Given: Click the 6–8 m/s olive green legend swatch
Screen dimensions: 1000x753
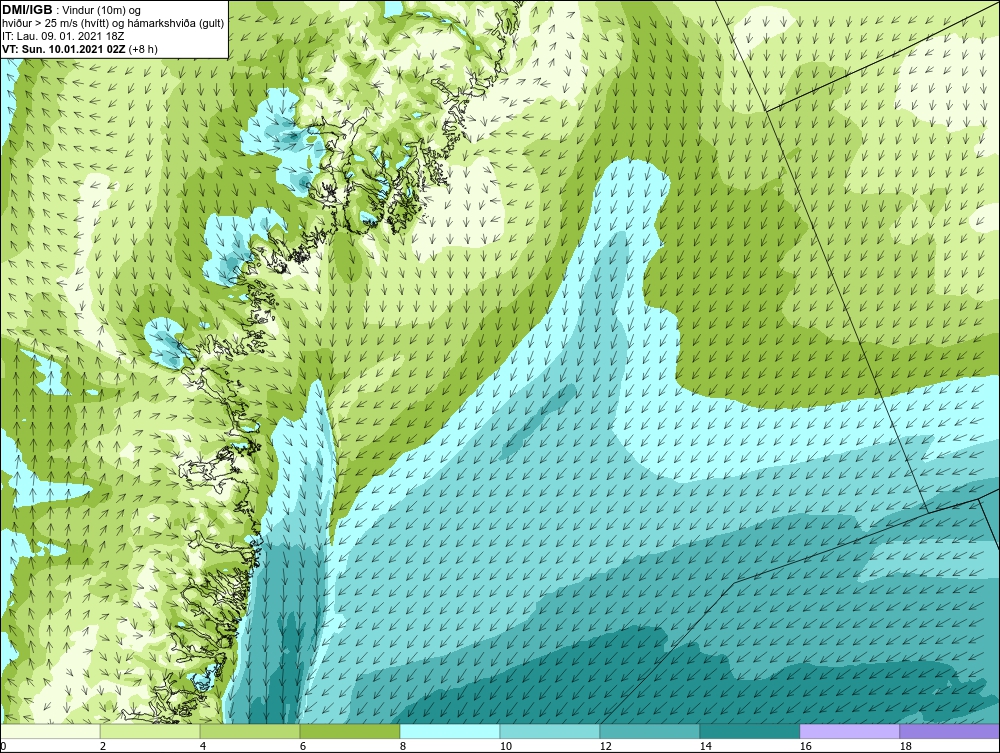Looking at the screenshot, I should 350,731.
